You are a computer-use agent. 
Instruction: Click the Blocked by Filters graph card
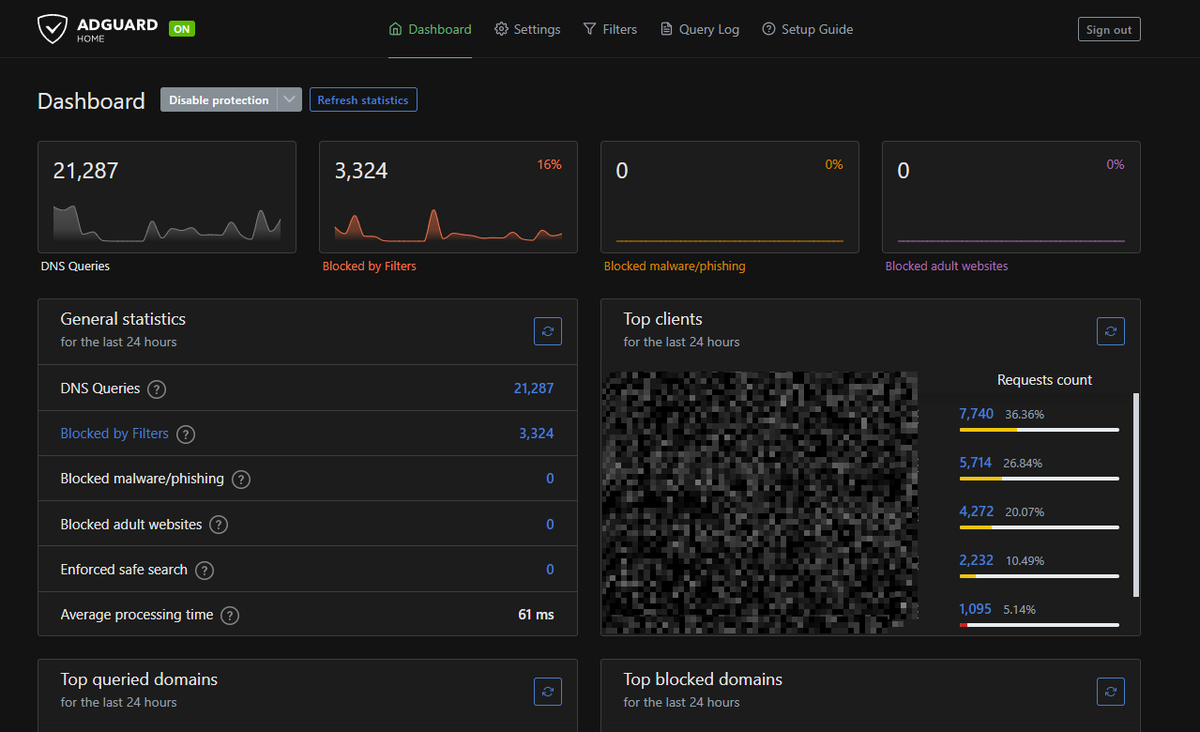(448, 197)
